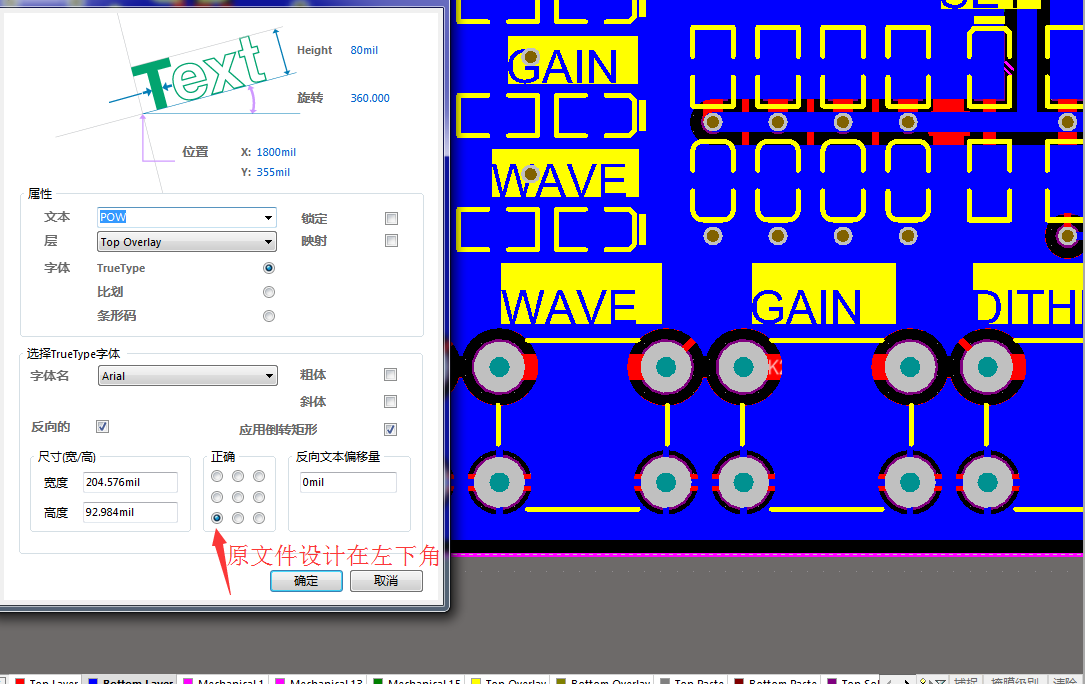Screen dimensions: 1085x684
Task: Click the 反向文本偏移量 field showing 0mil
Action: [347, 483]
